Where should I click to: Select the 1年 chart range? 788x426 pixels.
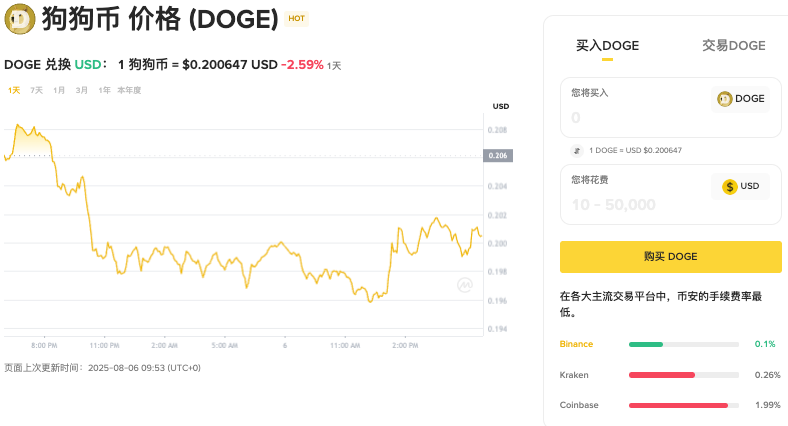105,90
